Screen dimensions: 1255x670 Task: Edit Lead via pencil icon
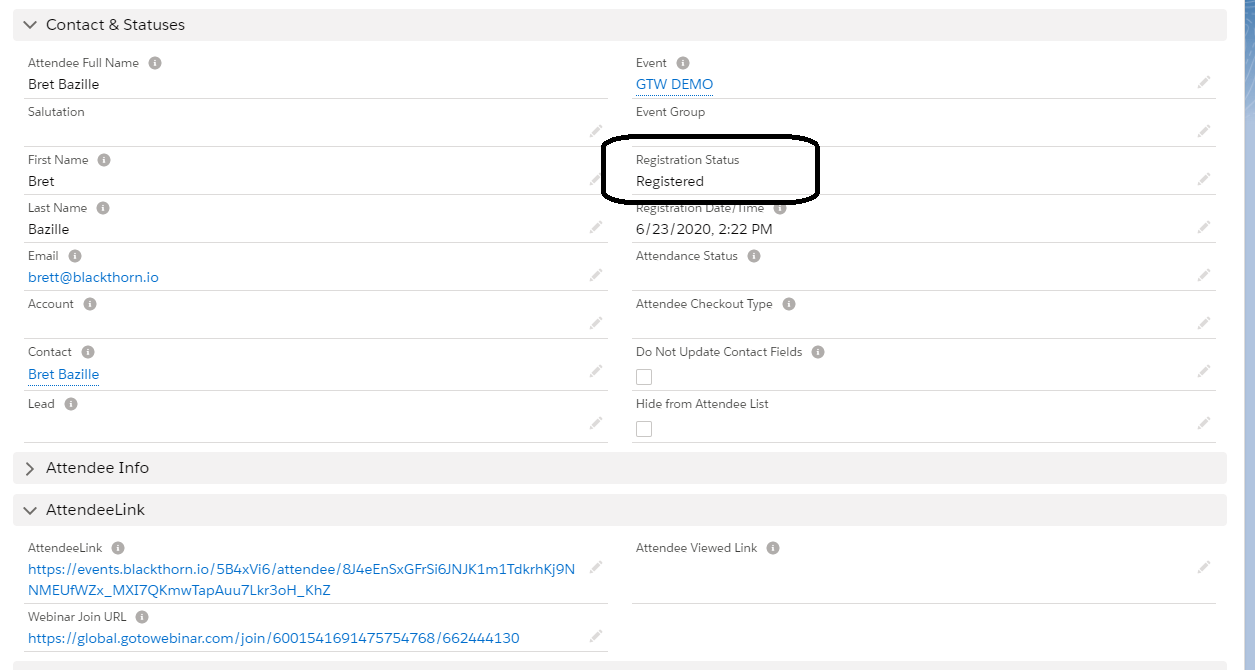tap(596, 423)
